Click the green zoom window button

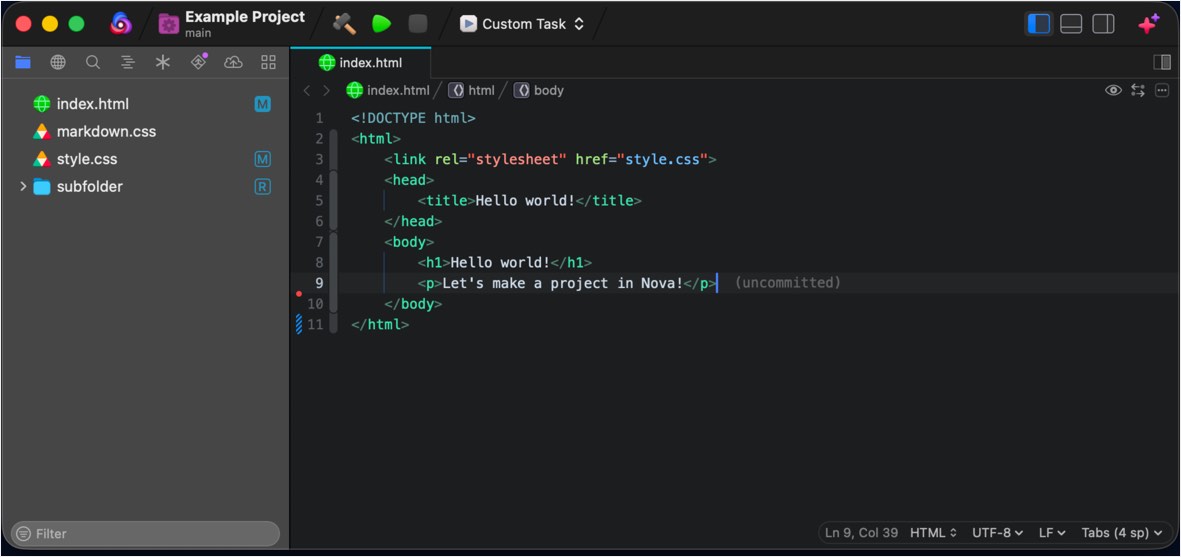[x=76, y=24]
